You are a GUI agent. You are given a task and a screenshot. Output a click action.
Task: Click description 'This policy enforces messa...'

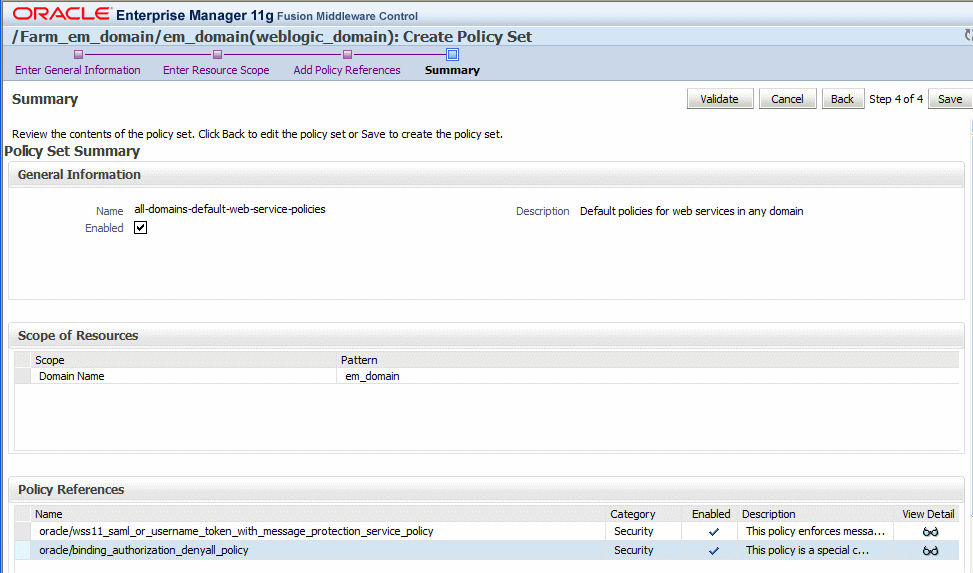815,531
